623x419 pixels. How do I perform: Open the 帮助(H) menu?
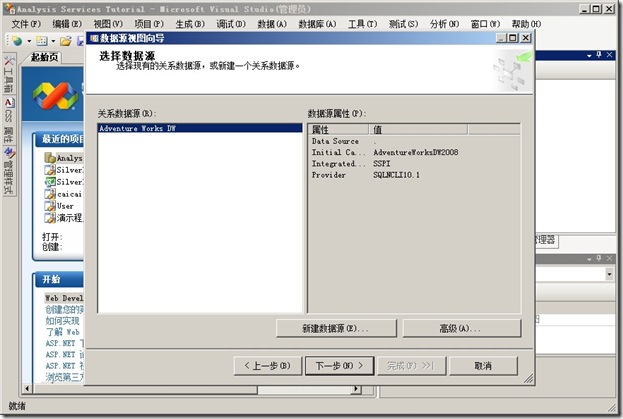coord(526,24)
